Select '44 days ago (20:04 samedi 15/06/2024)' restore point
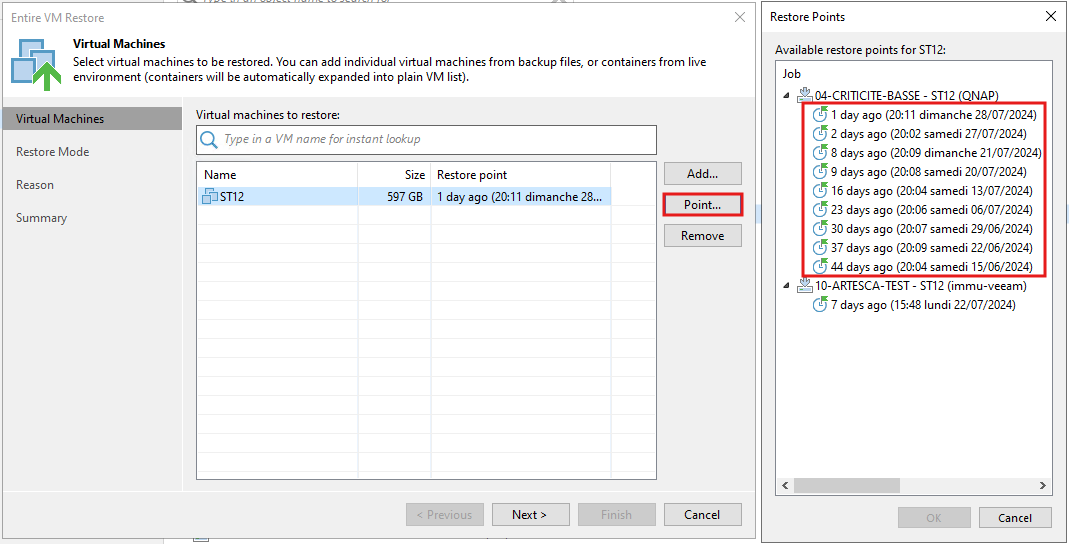Image resolution: width=1069 pixels, height=544 pixels. (931, 267)
